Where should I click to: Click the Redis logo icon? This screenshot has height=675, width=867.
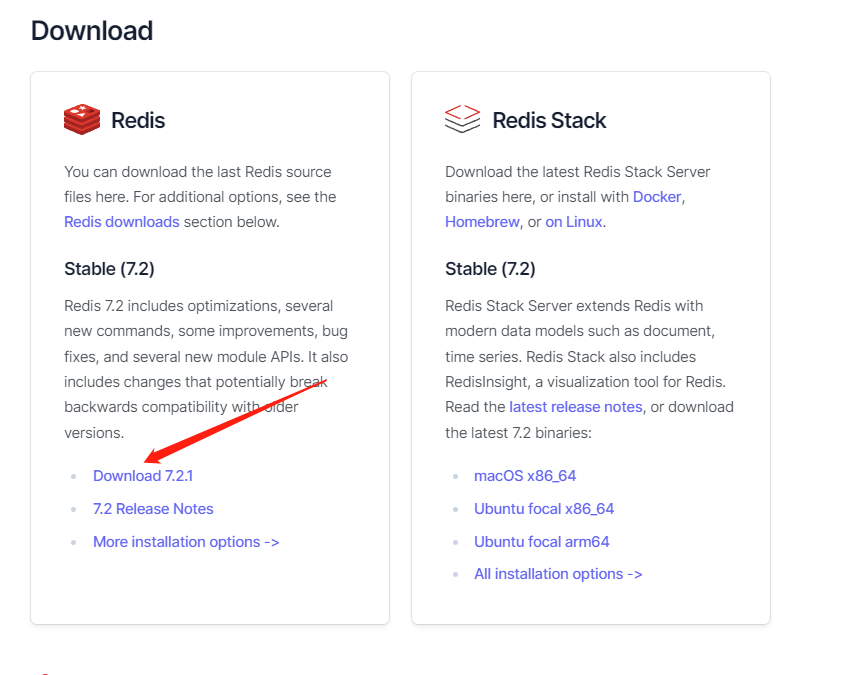pyautogui.click(x=81, y=119)
